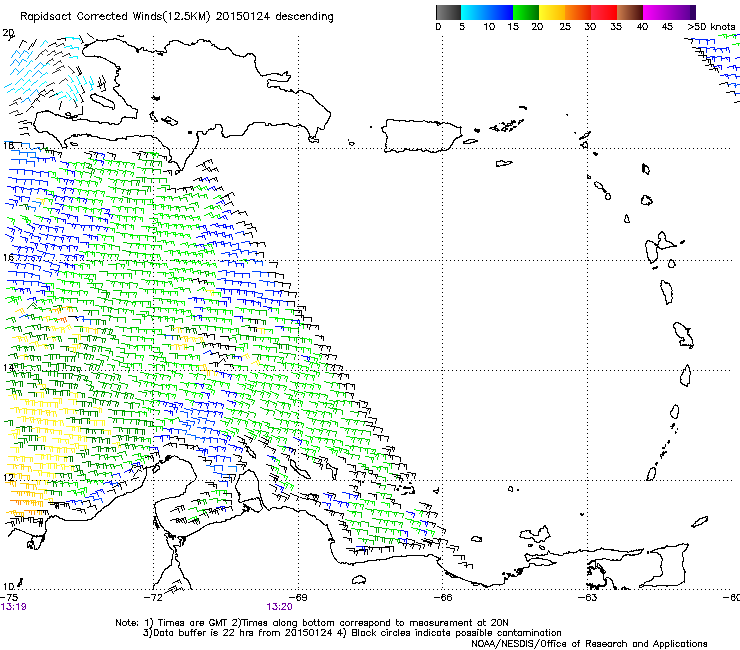Click the Isla Margarita outline off Venezuela
740x650 pixels.
(x=536, y=533)
